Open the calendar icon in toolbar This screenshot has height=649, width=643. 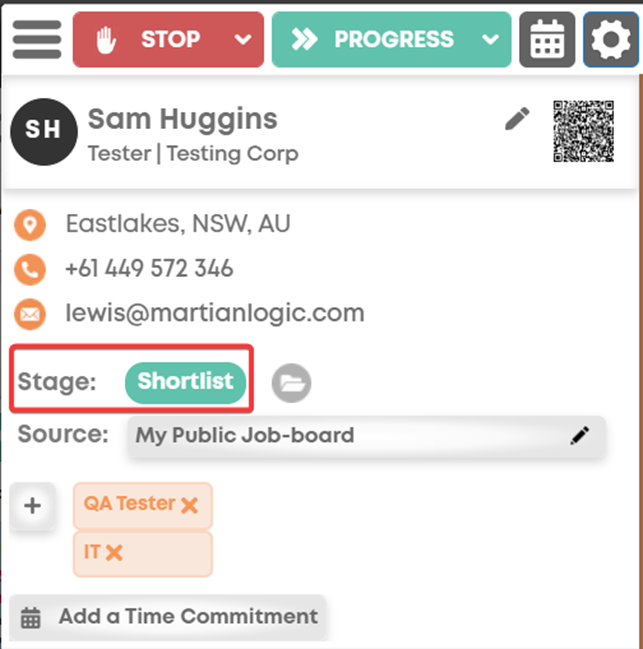547,39
